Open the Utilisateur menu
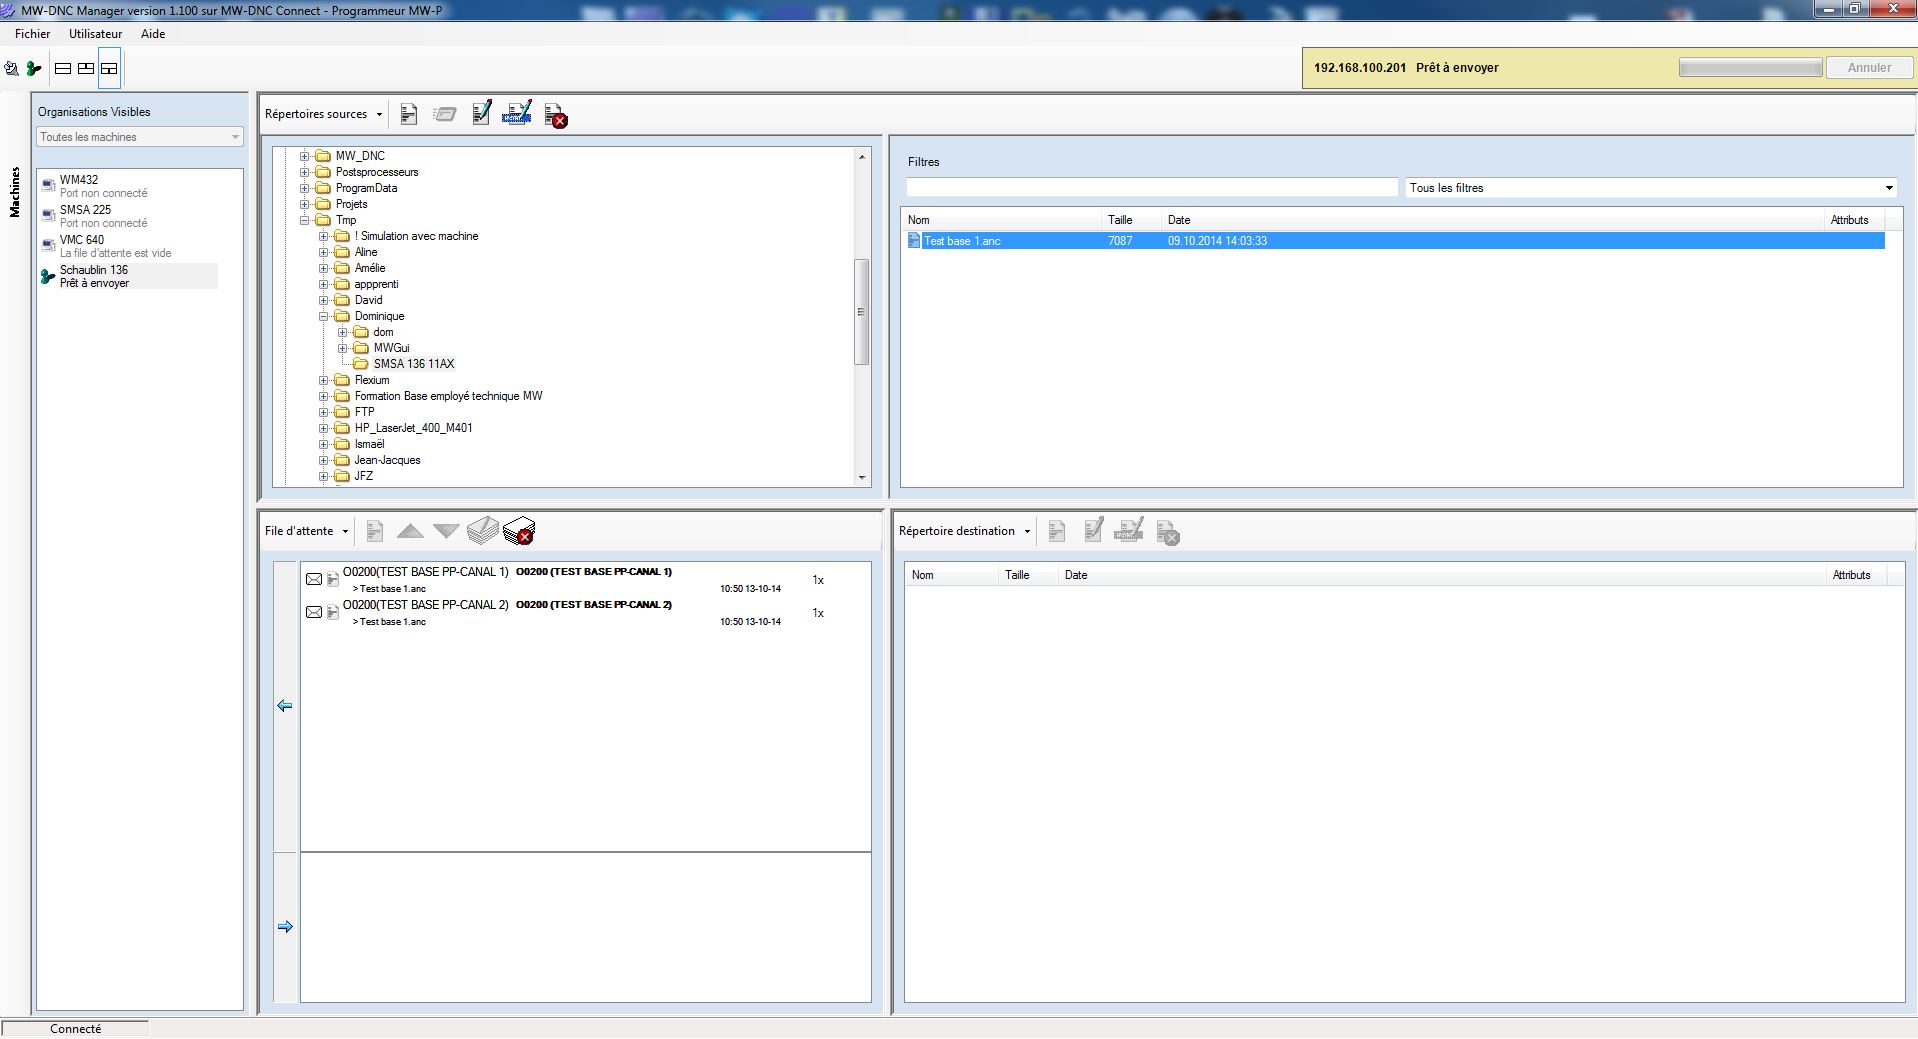Image resolution: width=1918 pixels, height=1039 pixels. (95, 34)
